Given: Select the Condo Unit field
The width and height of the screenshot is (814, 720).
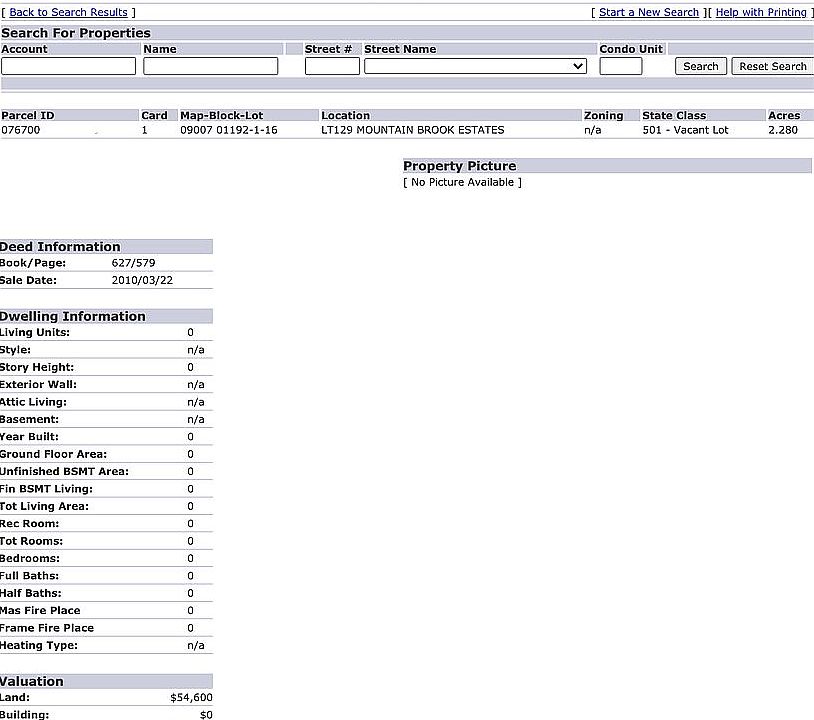Looking at the screenshot, I should point(621,66).
